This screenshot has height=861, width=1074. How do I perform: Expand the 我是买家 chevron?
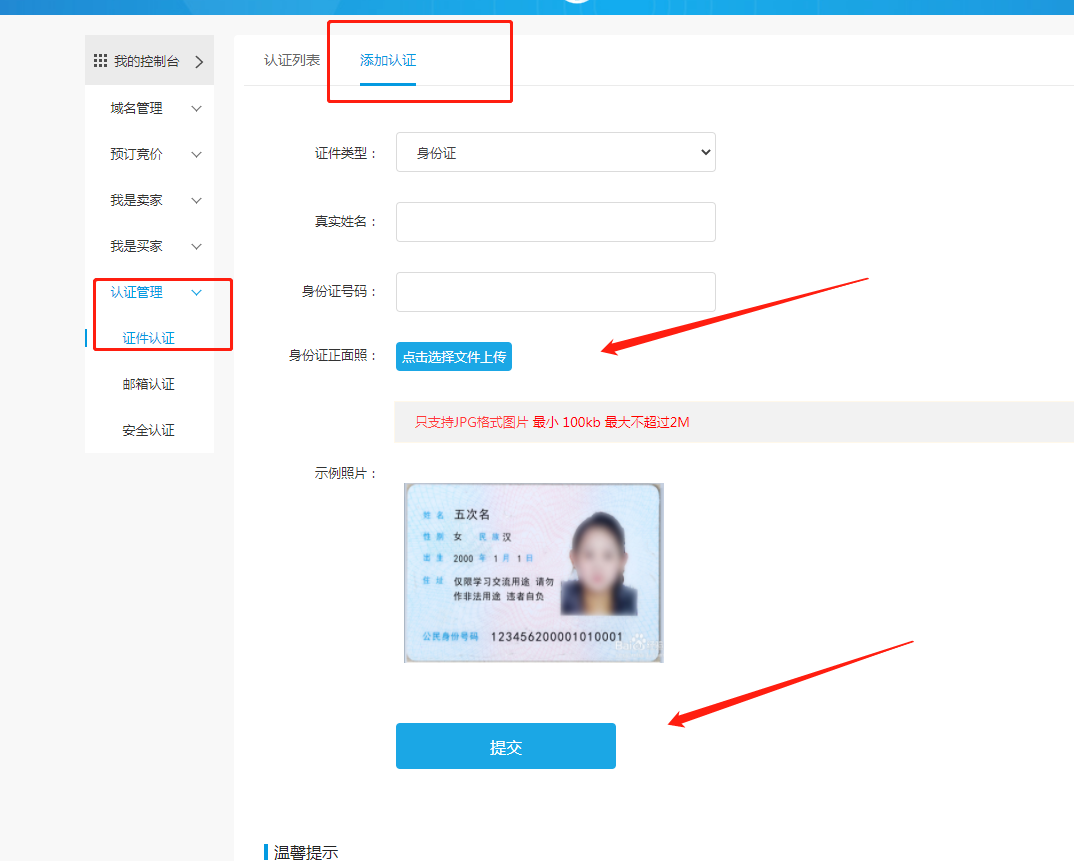coord(196,246)
